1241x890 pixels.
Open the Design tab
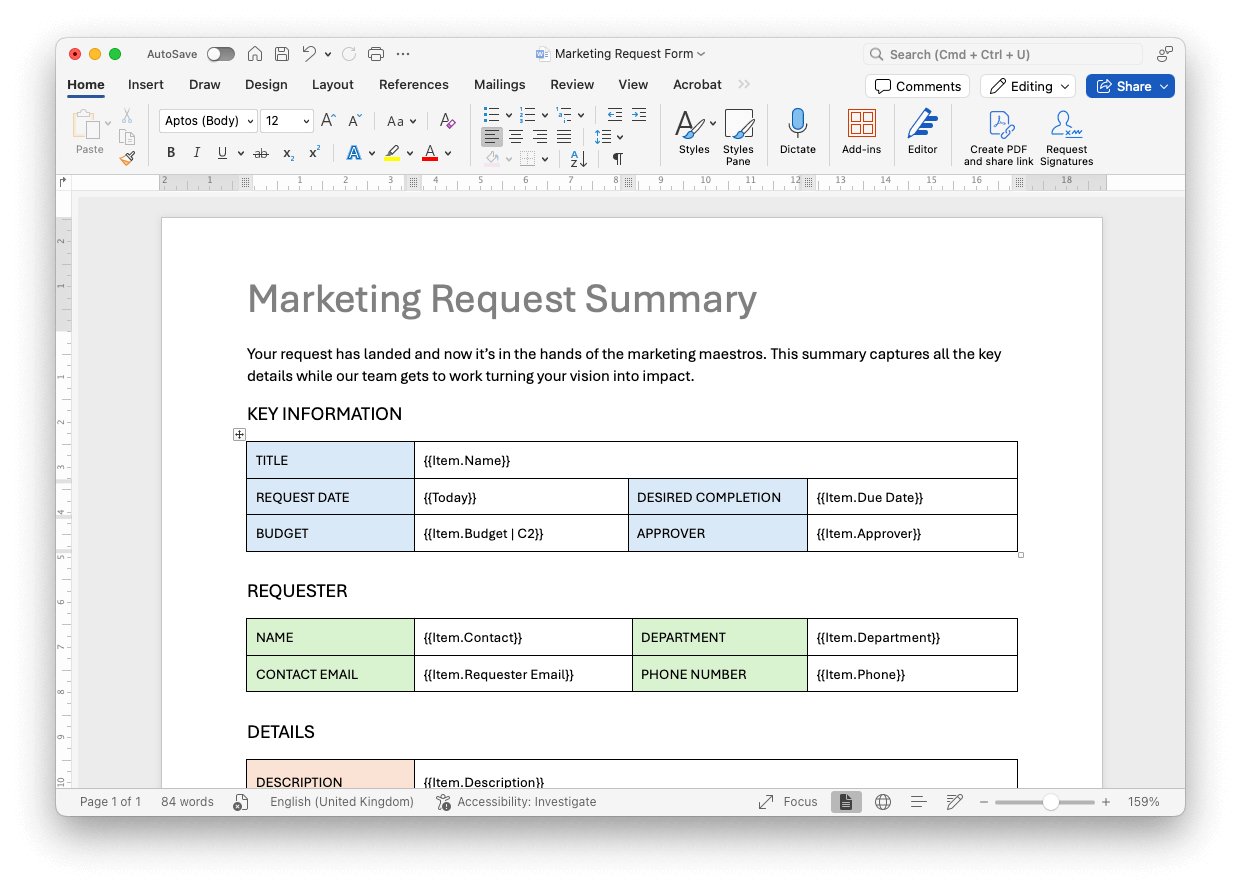tap(266, 85)
